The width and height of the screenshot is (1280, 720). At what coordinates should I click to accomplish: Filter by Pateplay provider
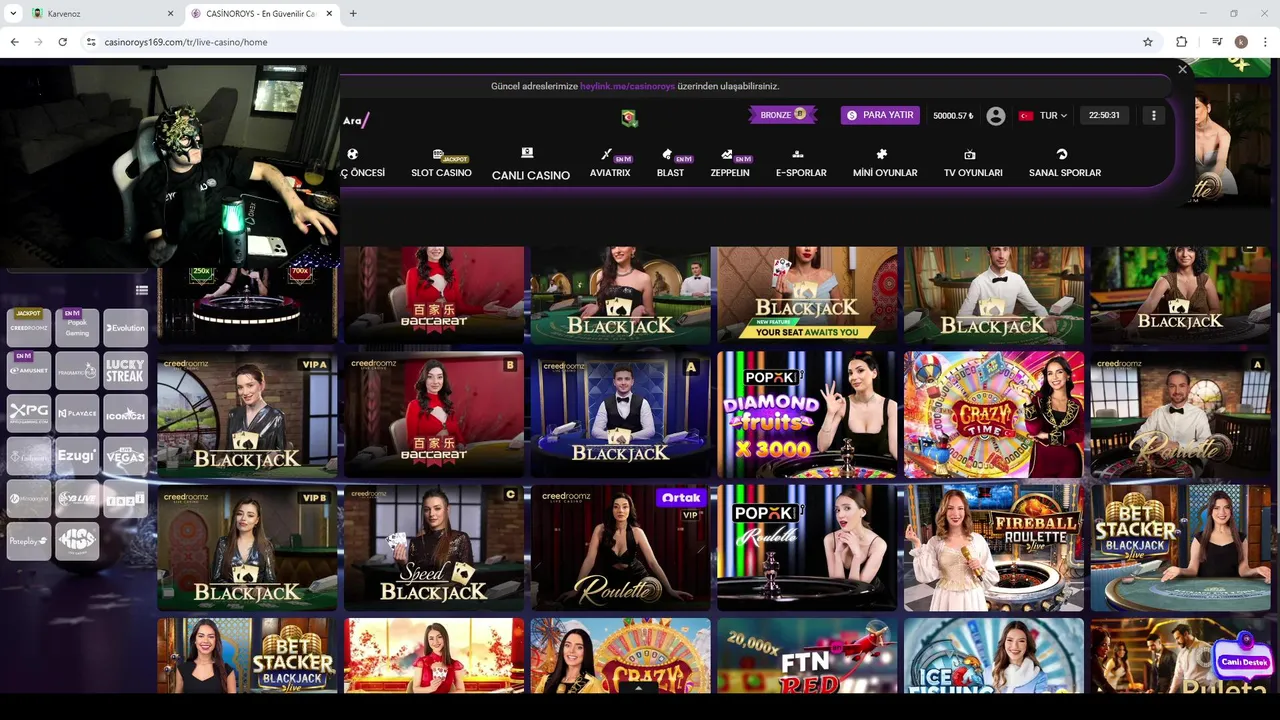(29, 541)
